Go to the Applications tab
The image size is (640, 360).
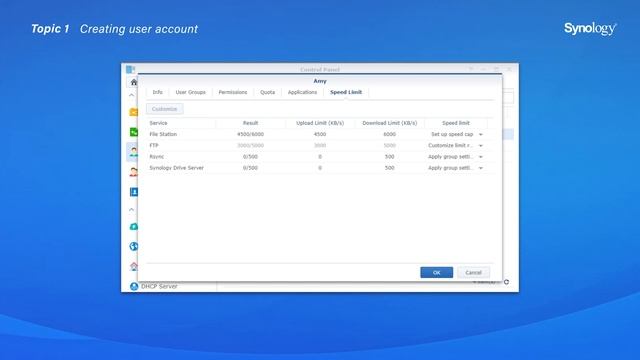pos(302,92)
